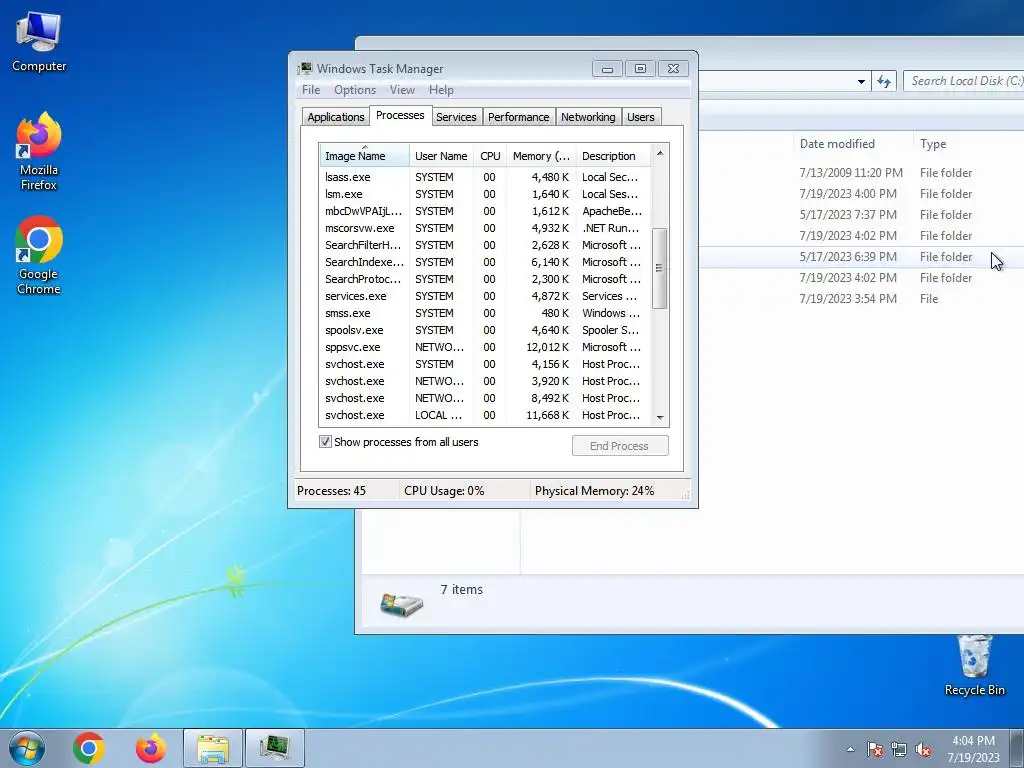
Task: Click the Search Local Disk input field
Action: pyautogui.click(x=964, y=81)
